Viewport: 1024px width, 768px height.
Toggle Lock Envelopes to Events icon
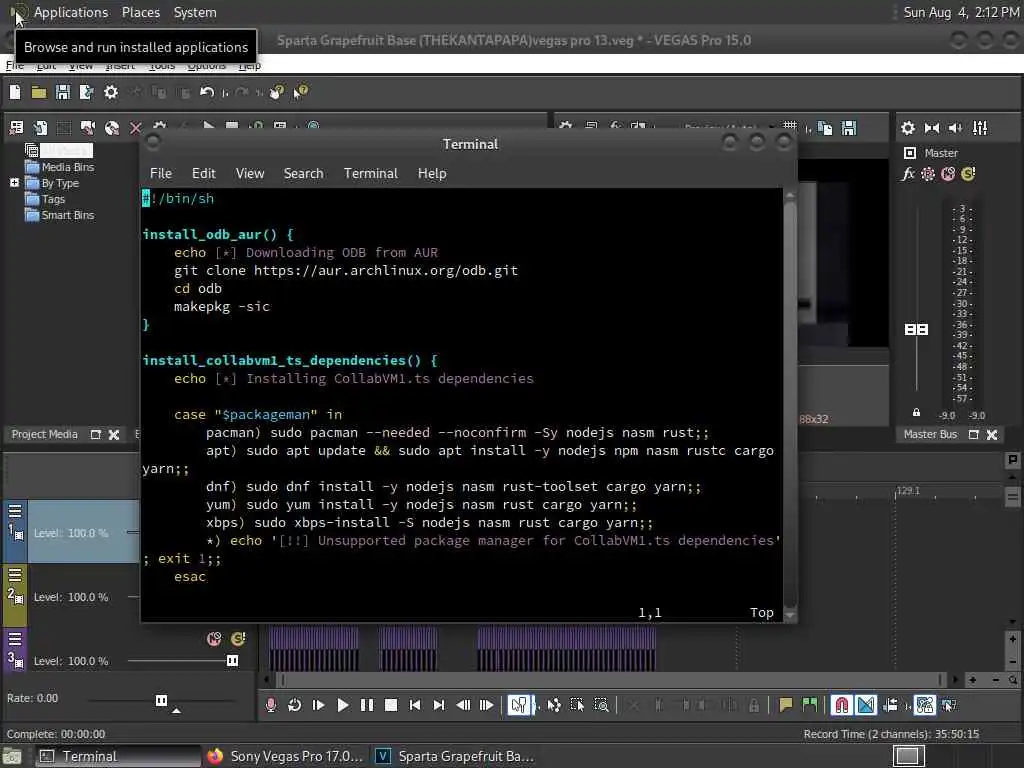click(925, 705)
